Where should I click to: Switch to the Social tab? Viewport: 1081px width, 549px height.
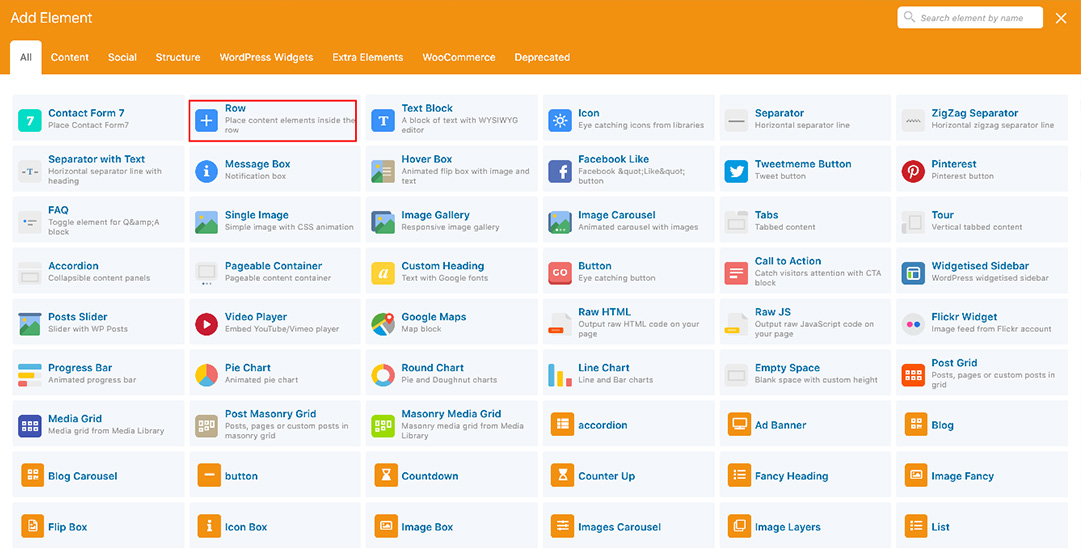[x=122, y=57]
